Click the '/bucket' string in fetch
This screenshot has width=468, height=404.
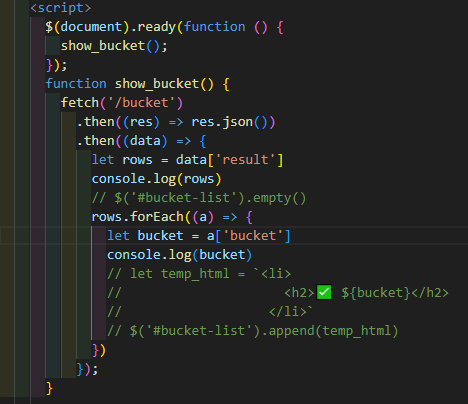[x=141, y=103]
